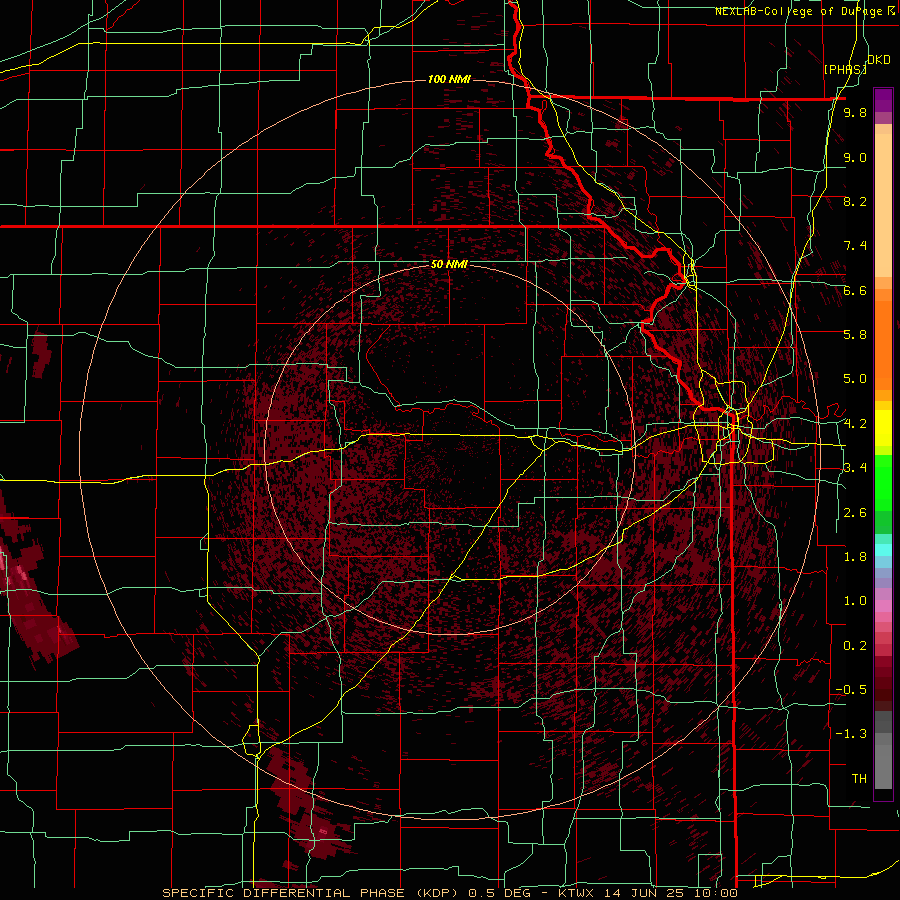Click the -0.5 value on the color scale

(851, 690)
